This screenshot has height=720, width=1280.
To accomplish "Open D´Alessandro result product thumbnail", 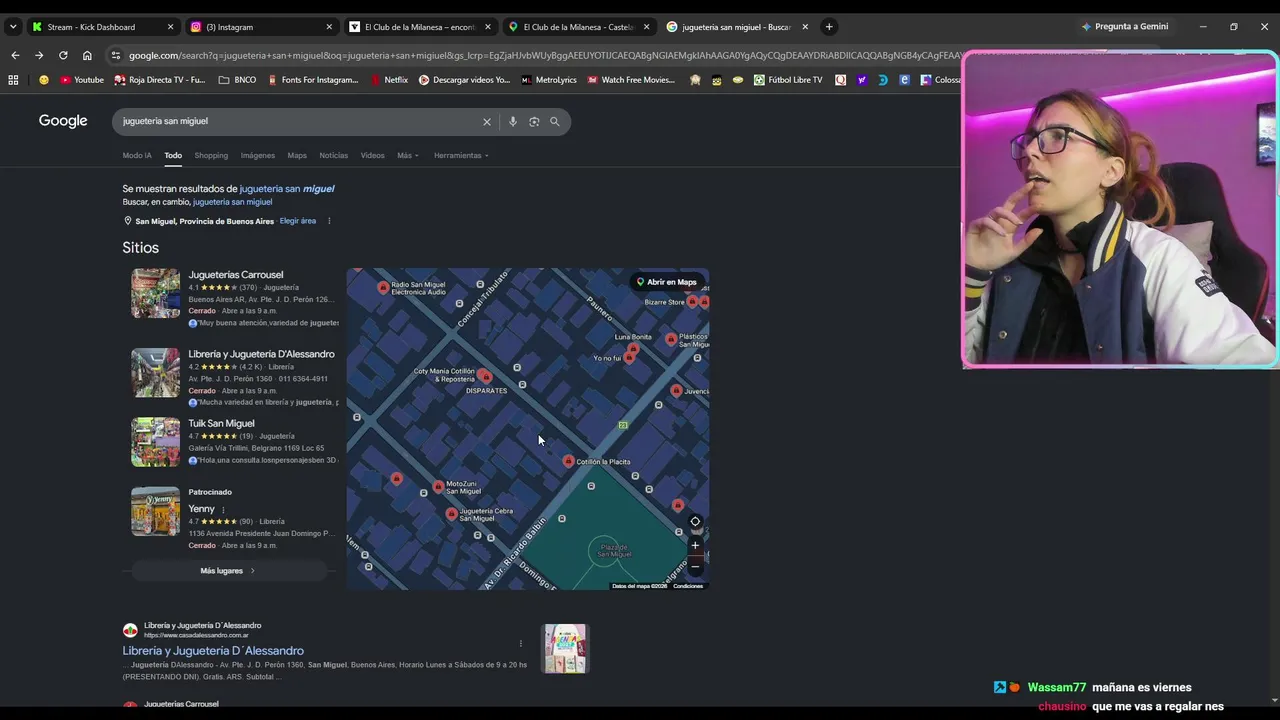I will [x=565, y=649].
